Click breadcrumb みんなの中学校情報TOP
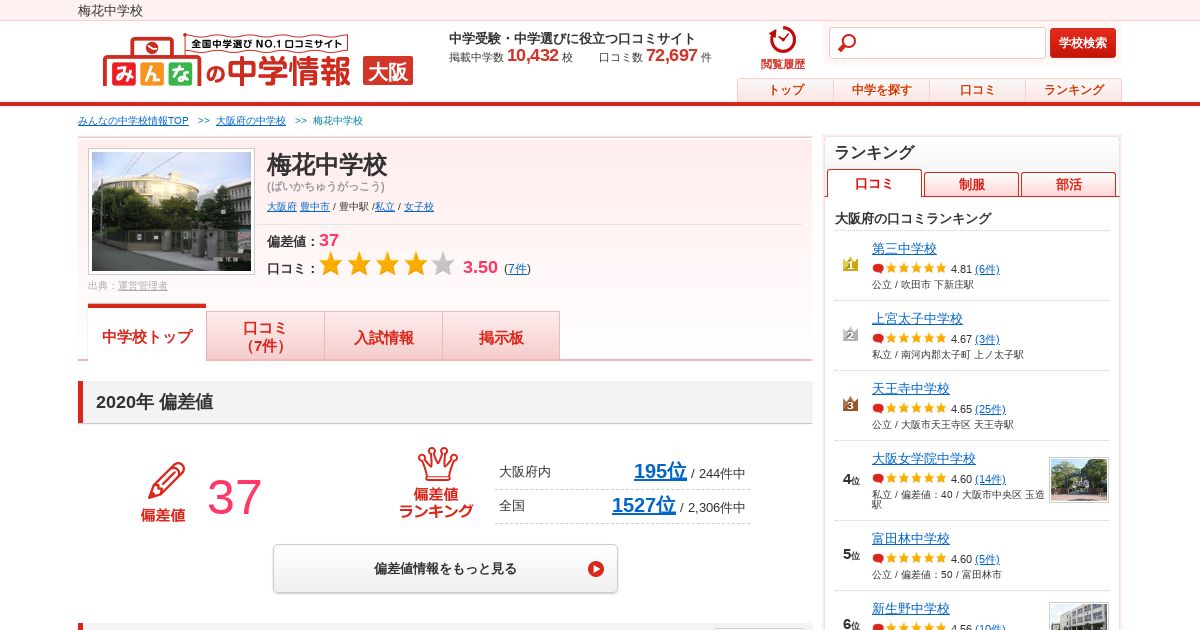1200x630 pixels. pos(133,120)
